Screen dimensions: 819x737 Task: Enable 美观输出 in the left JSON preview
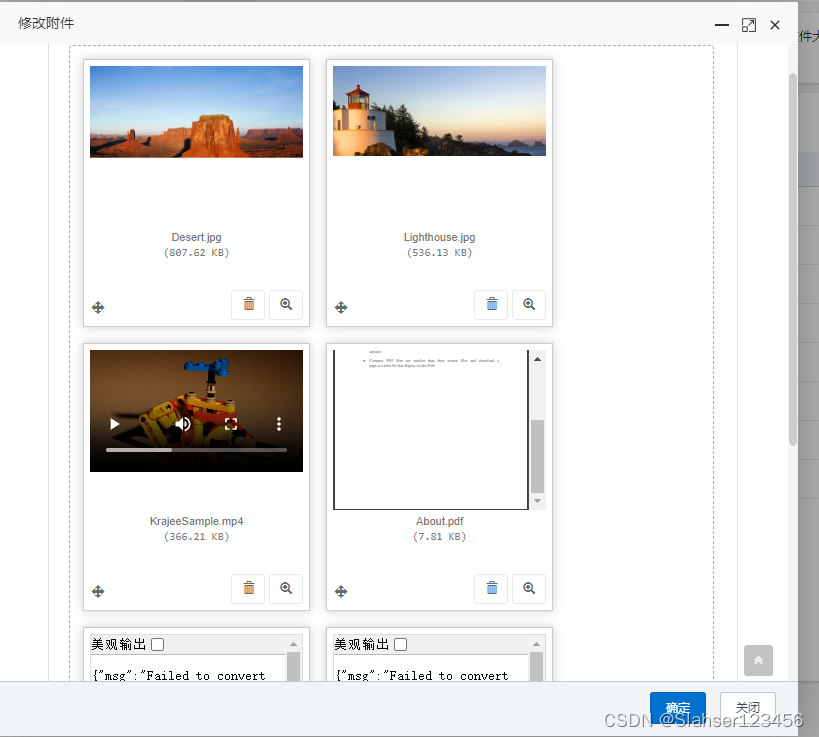158,645
